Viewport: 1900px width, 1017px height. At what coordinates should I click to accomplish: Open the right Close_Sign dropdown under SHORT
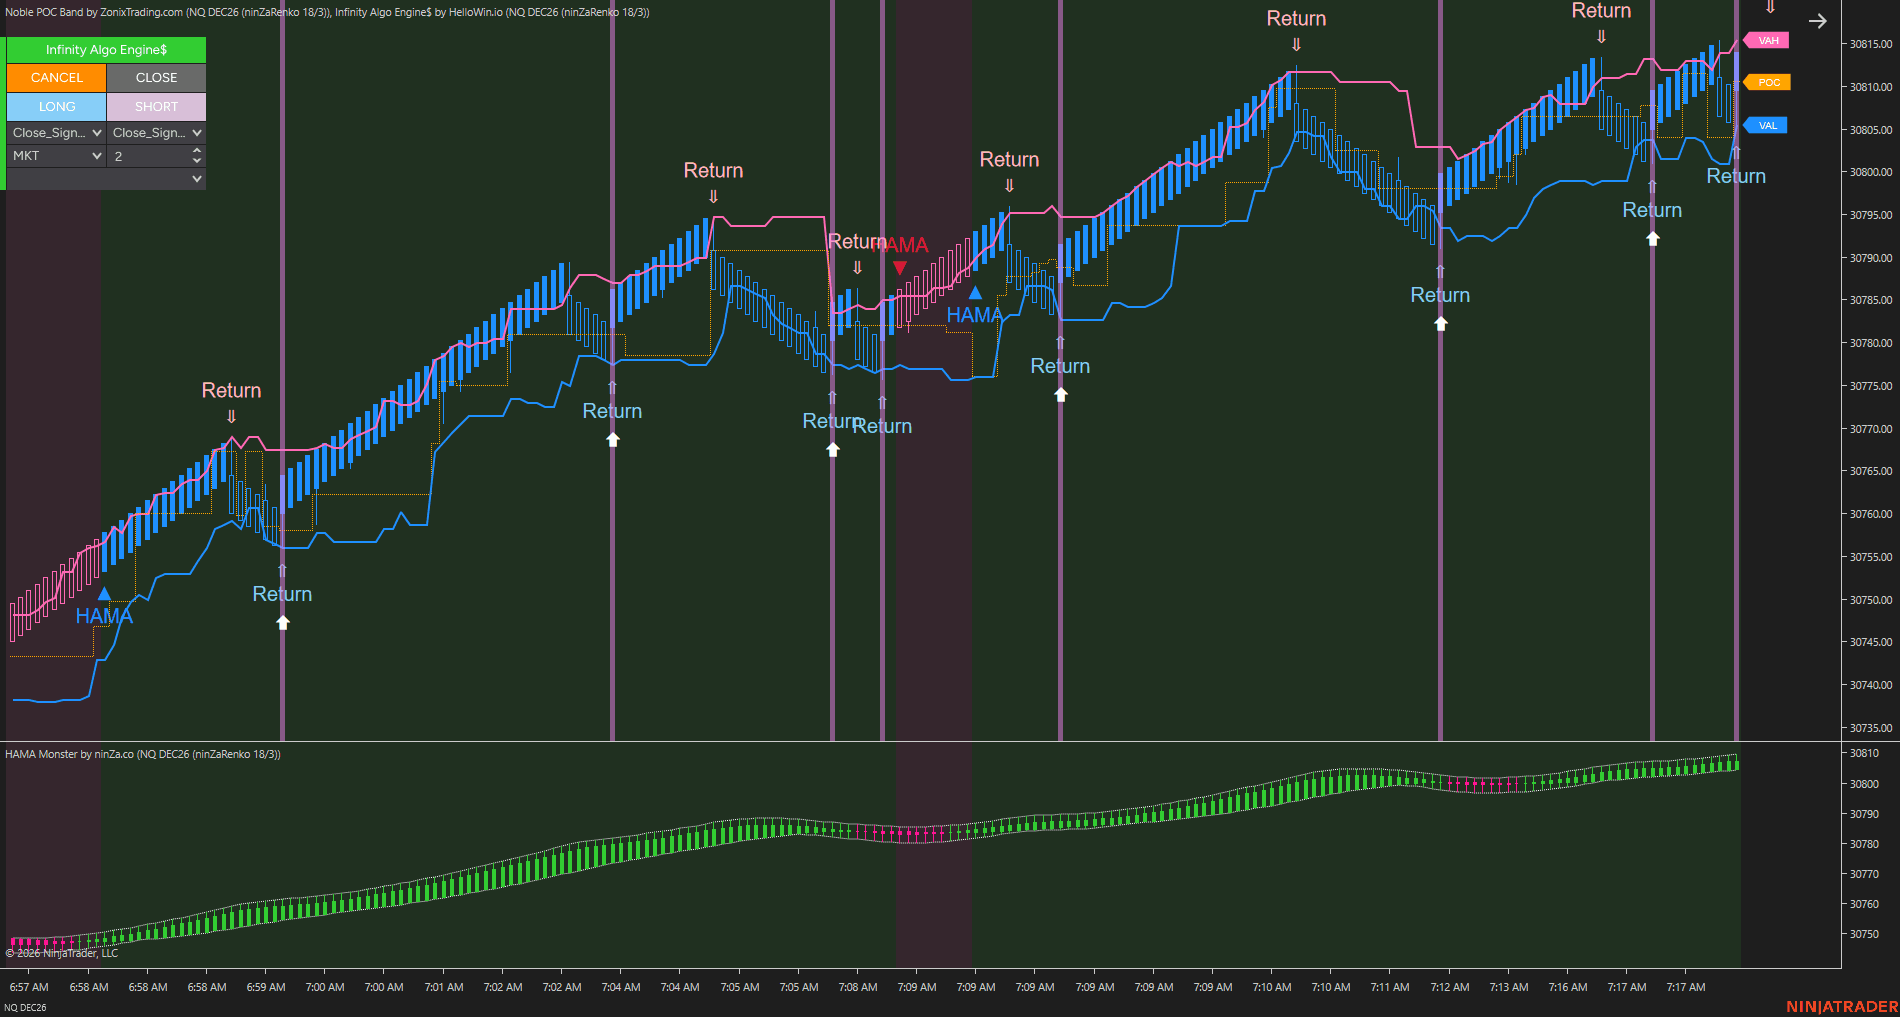(x=156, y=133)
